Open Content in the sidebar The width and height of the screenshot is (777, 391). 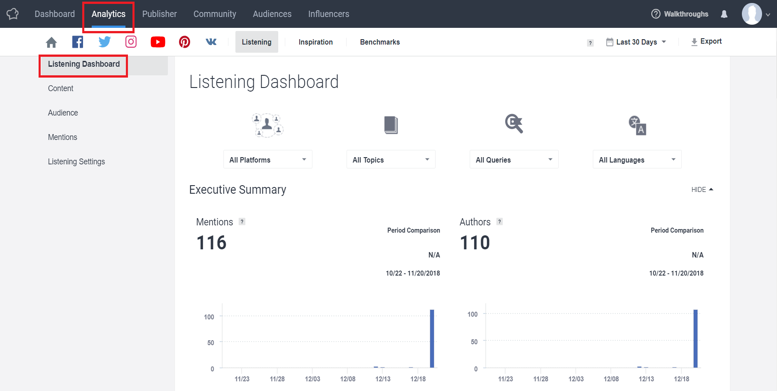coord(60,88)
